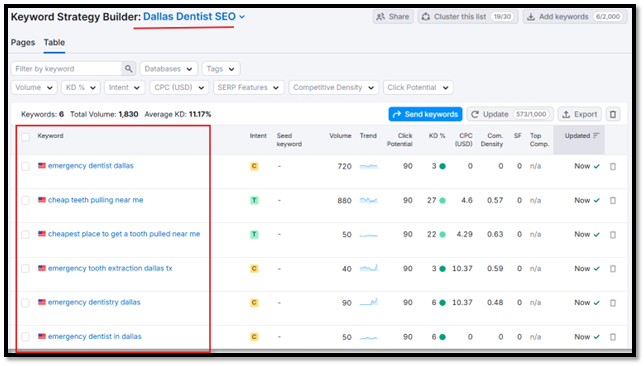Click US flag icon beside emergency dentistry dallas

point(42,302)
